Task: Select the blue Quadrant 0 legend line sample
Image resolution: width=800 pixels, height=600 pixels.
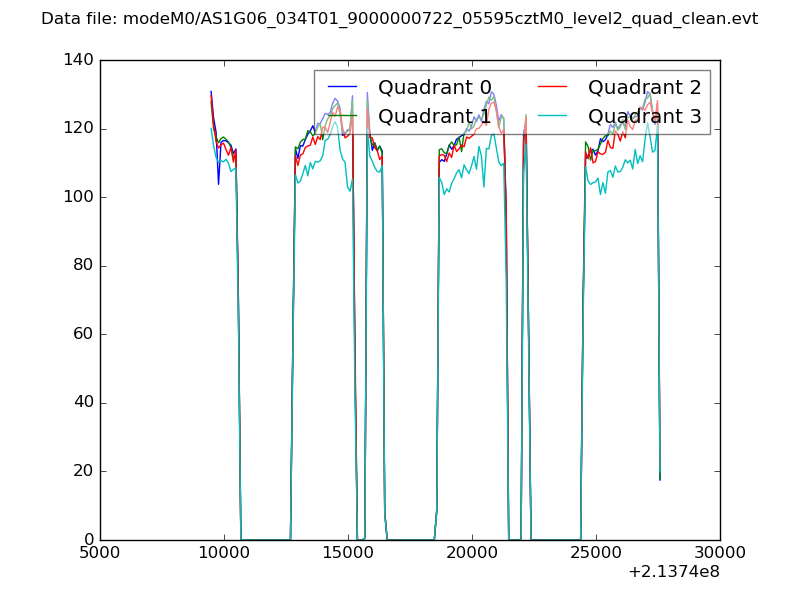Action: tap(342, 88)
